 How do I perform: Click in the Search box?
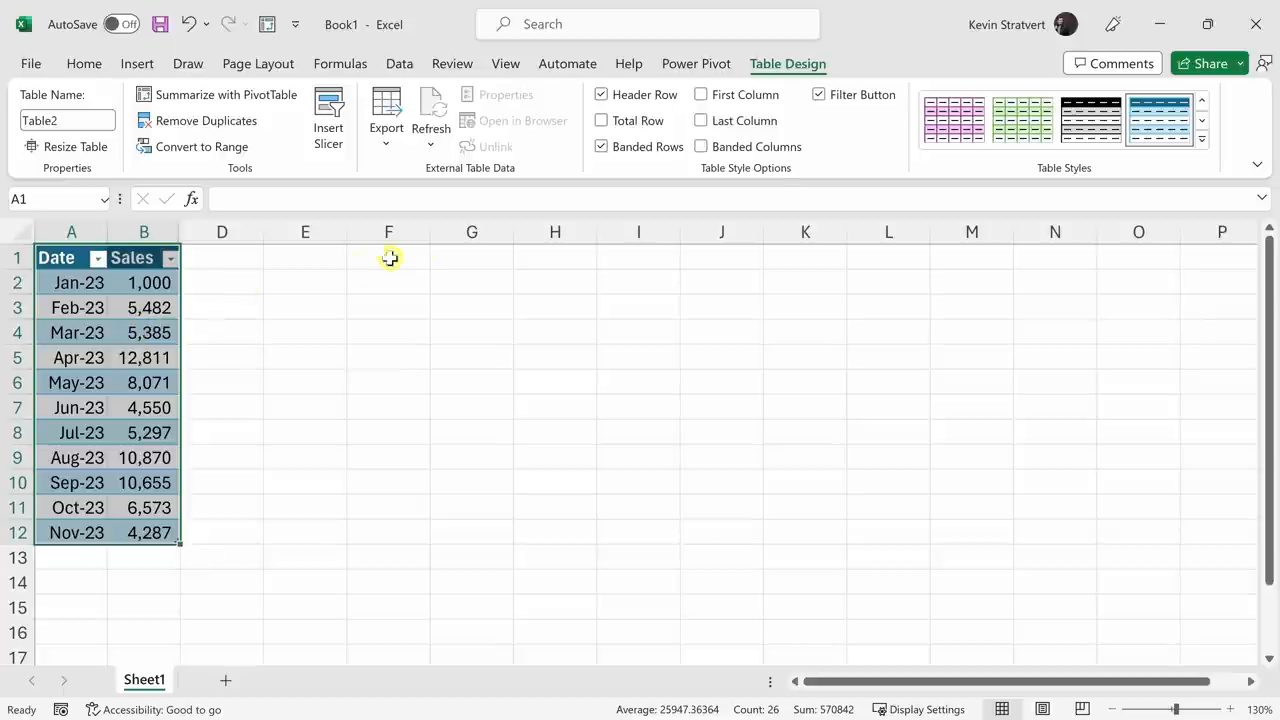pyautogui.click(x=647, y=24)
